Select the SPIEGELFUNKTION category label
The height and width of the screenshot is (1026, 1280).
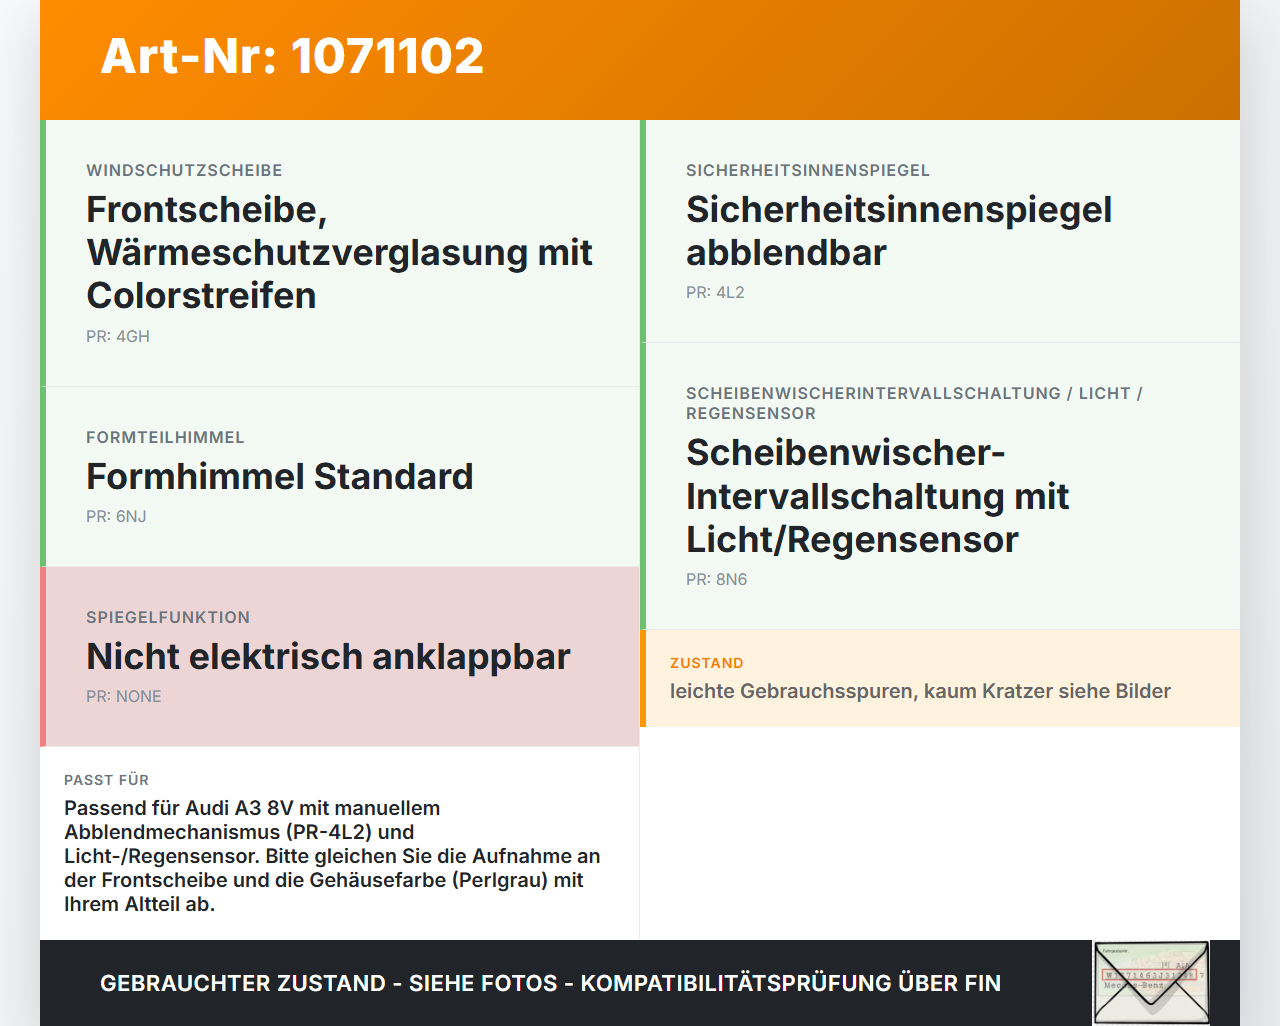(168, 617)
